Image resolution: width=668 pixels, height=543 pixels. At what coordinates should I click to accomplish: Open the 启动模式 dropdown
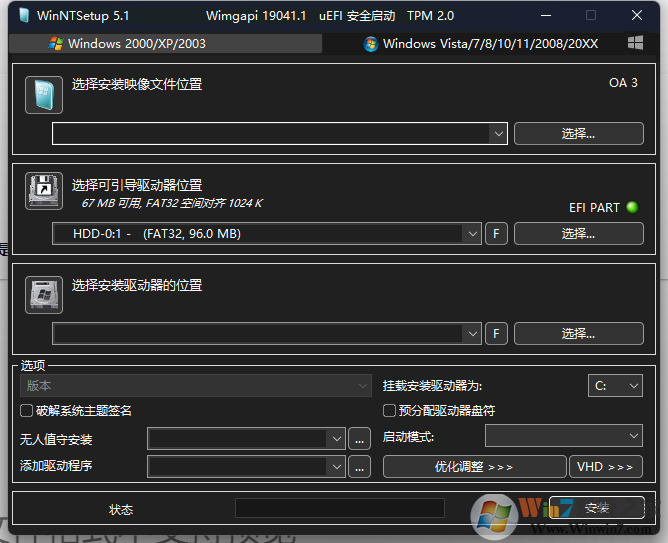[564, 436]
